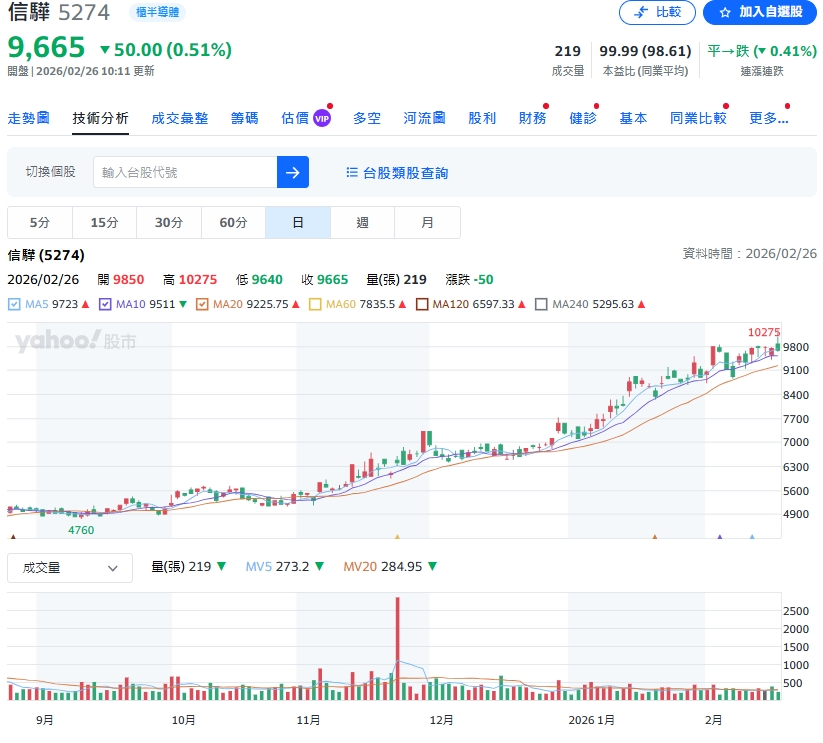Open the 走勢圖 tab
The height and width of the screenshot is (743, 823).
28,118
